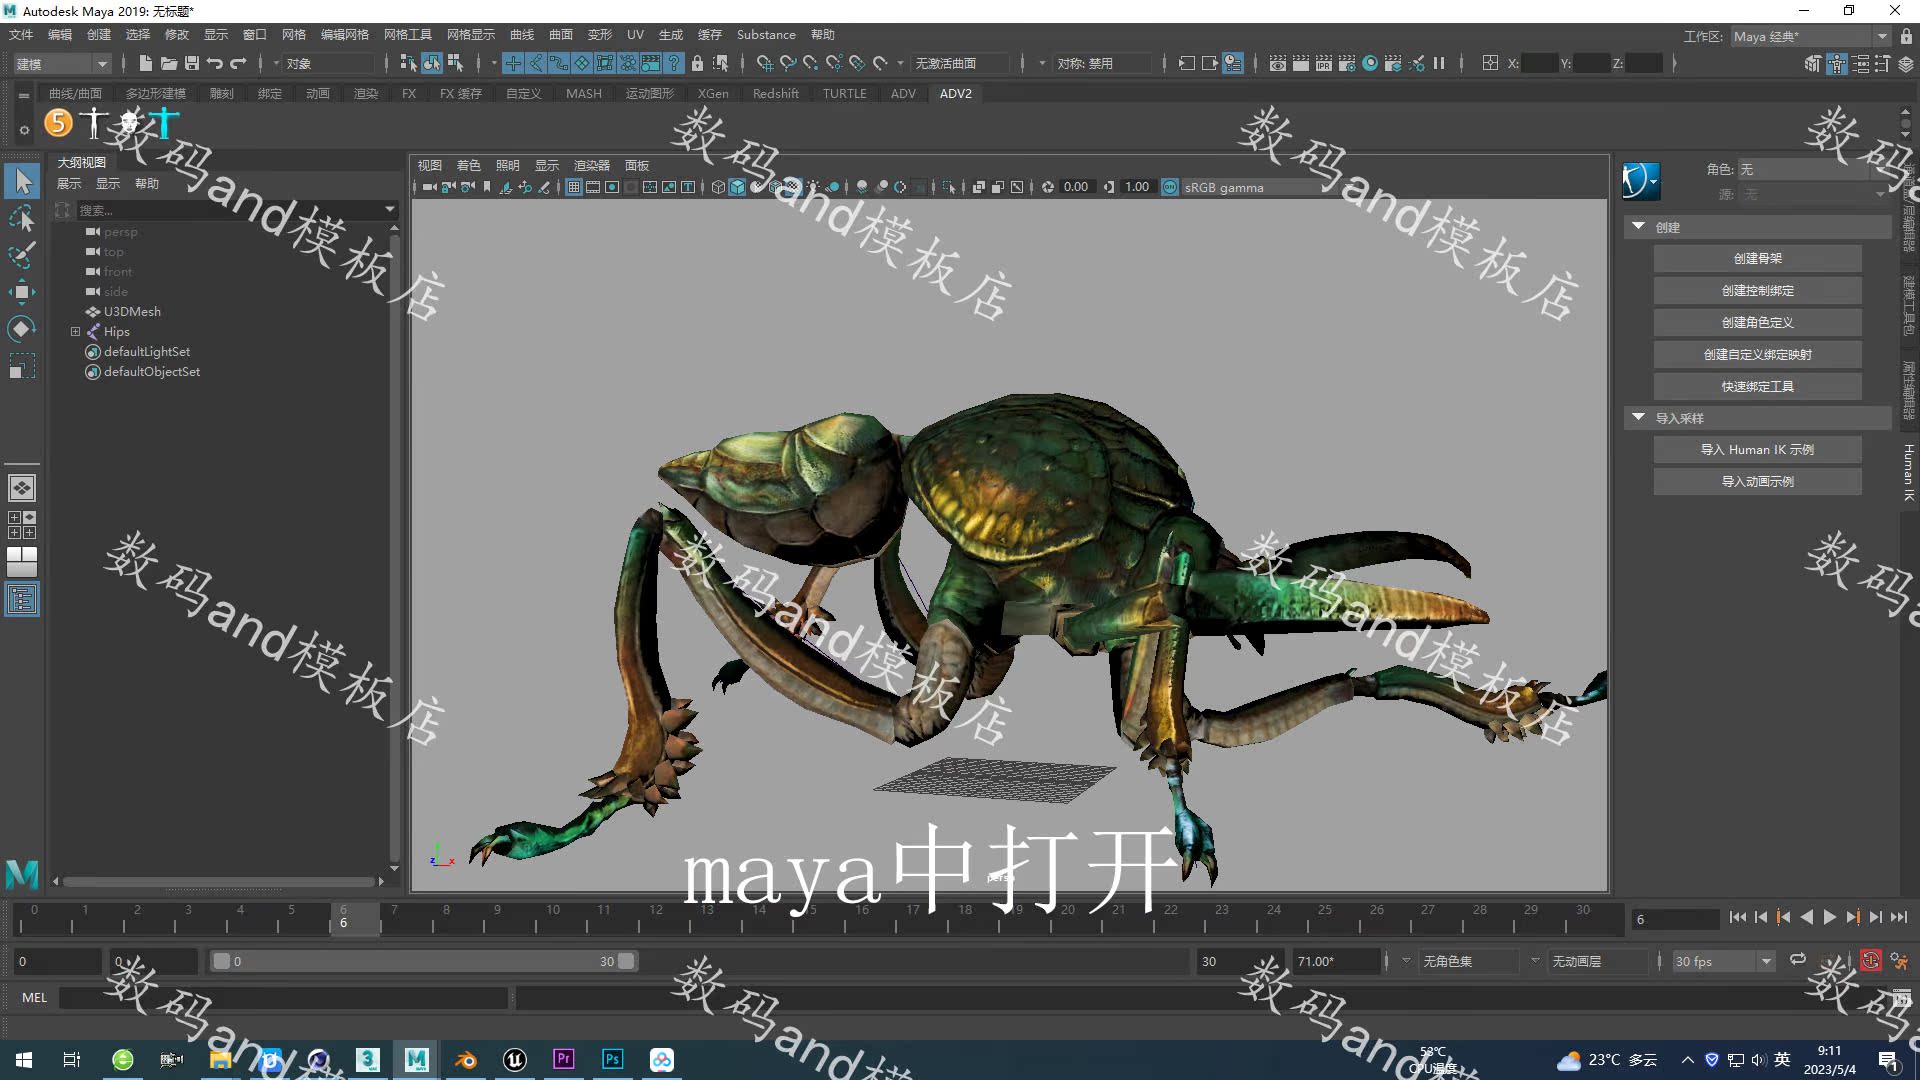Open Hypershade from the status line

(x=1370, y=63)
